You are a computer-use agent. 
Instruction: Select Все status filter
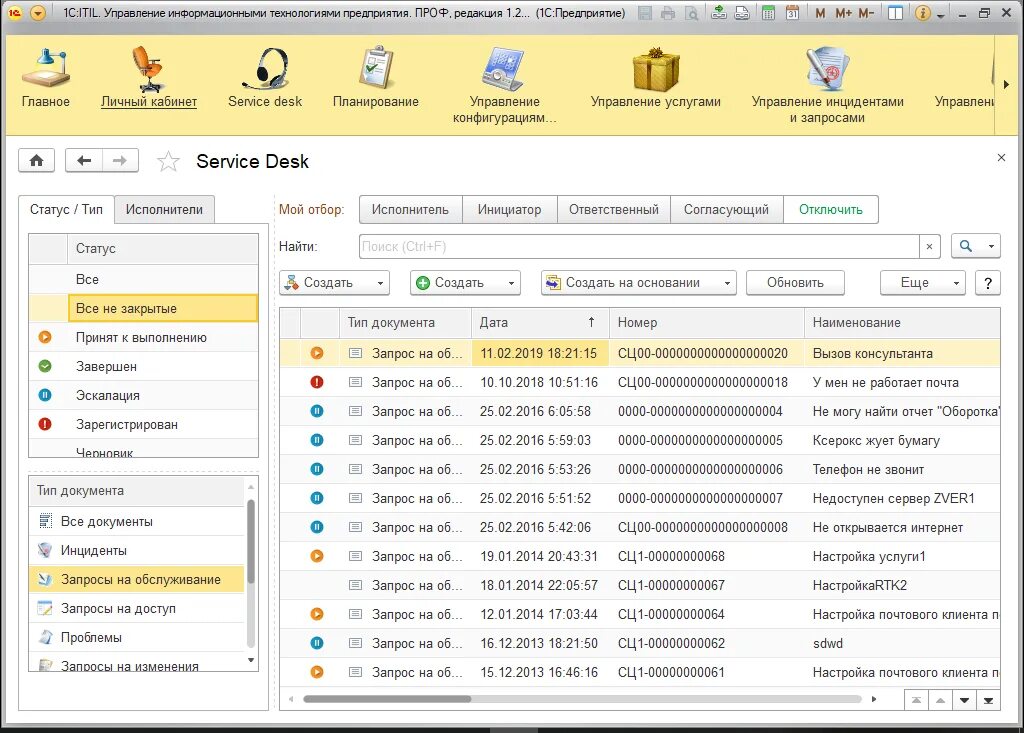[144, 279]
